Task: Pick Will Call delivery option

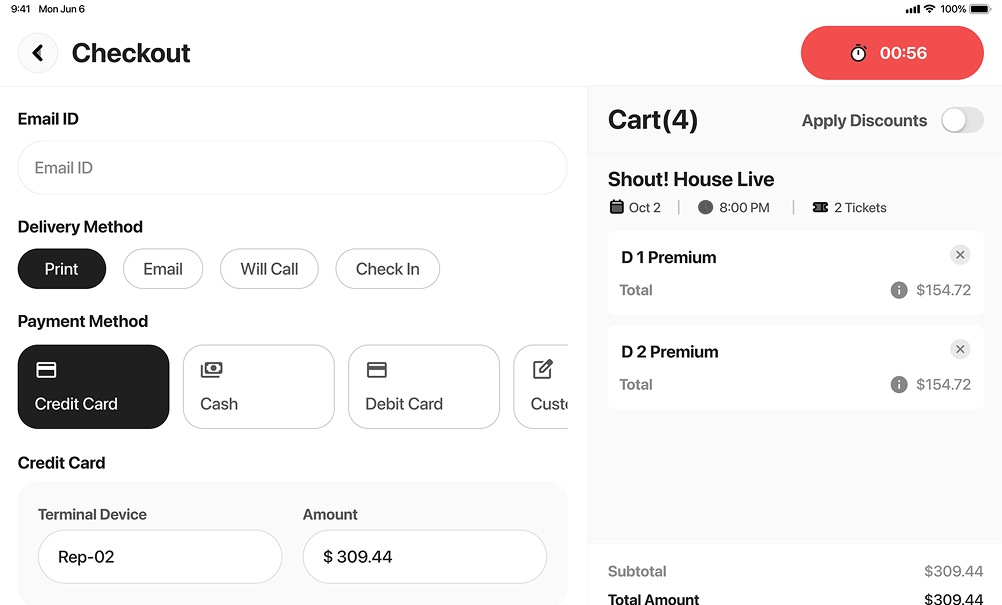Action: click(x=269, y=269)
